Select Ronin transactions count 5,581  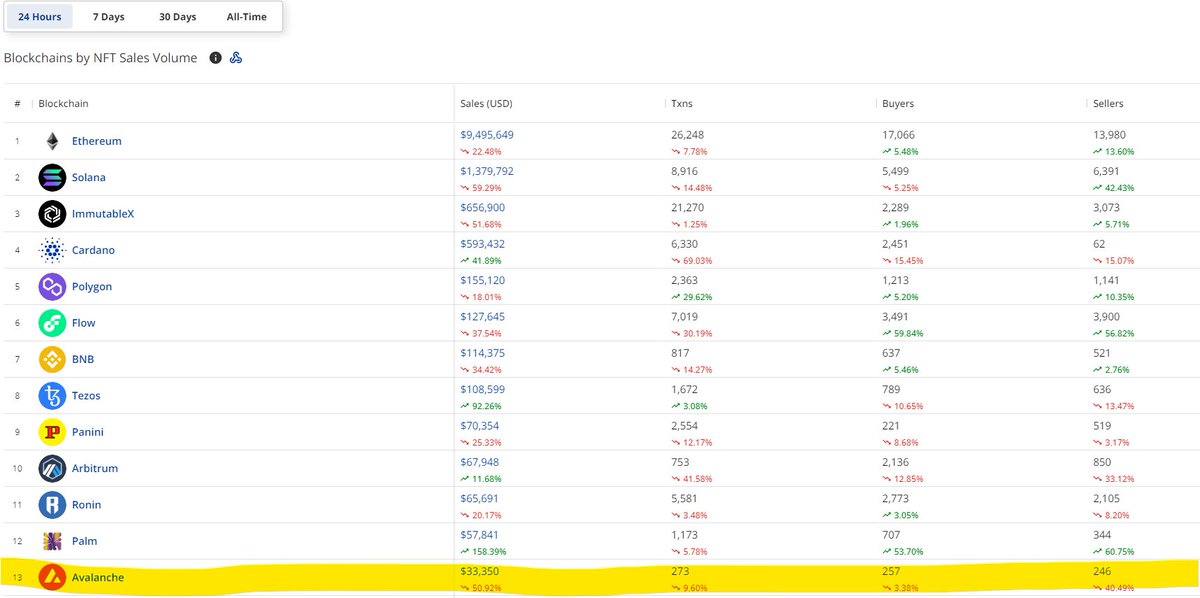click(x=685, y=498)
